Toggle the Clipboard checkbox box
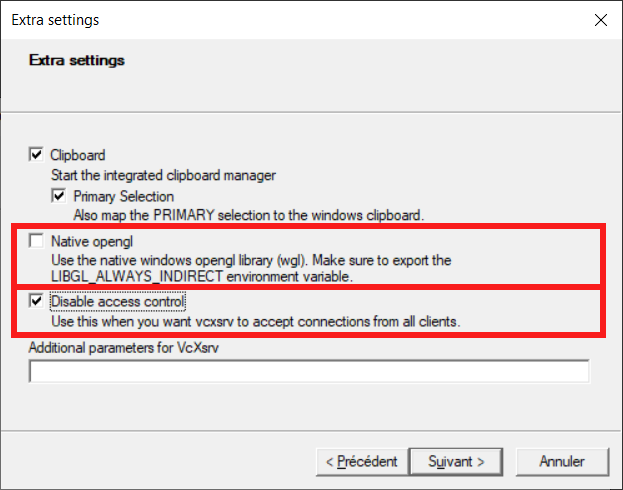623x490 pixels. point(37,155)
